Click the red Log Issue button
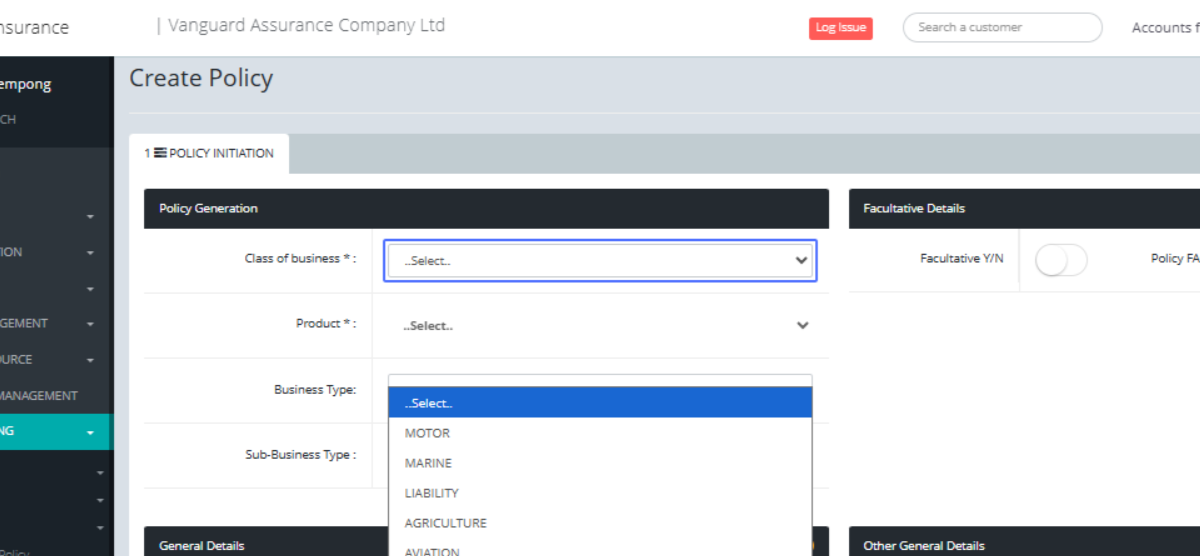The width and height of the screenshot is (1200, 556). 840,28
